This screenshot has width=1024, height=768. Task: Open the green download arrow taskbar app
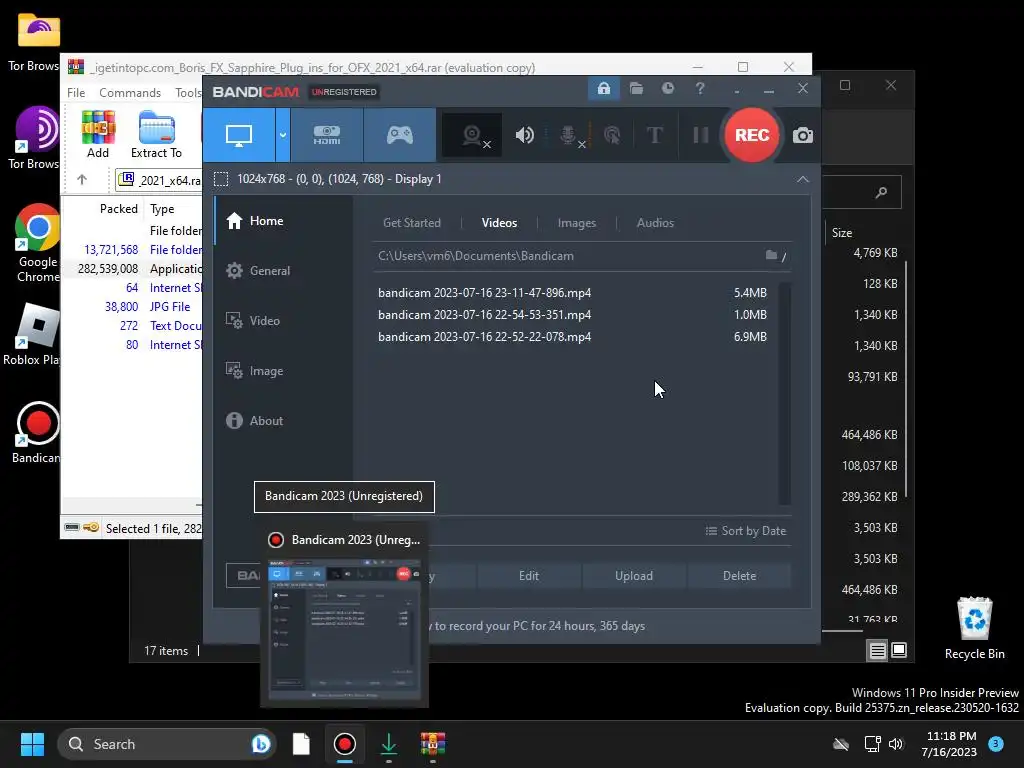coord(389,744)
